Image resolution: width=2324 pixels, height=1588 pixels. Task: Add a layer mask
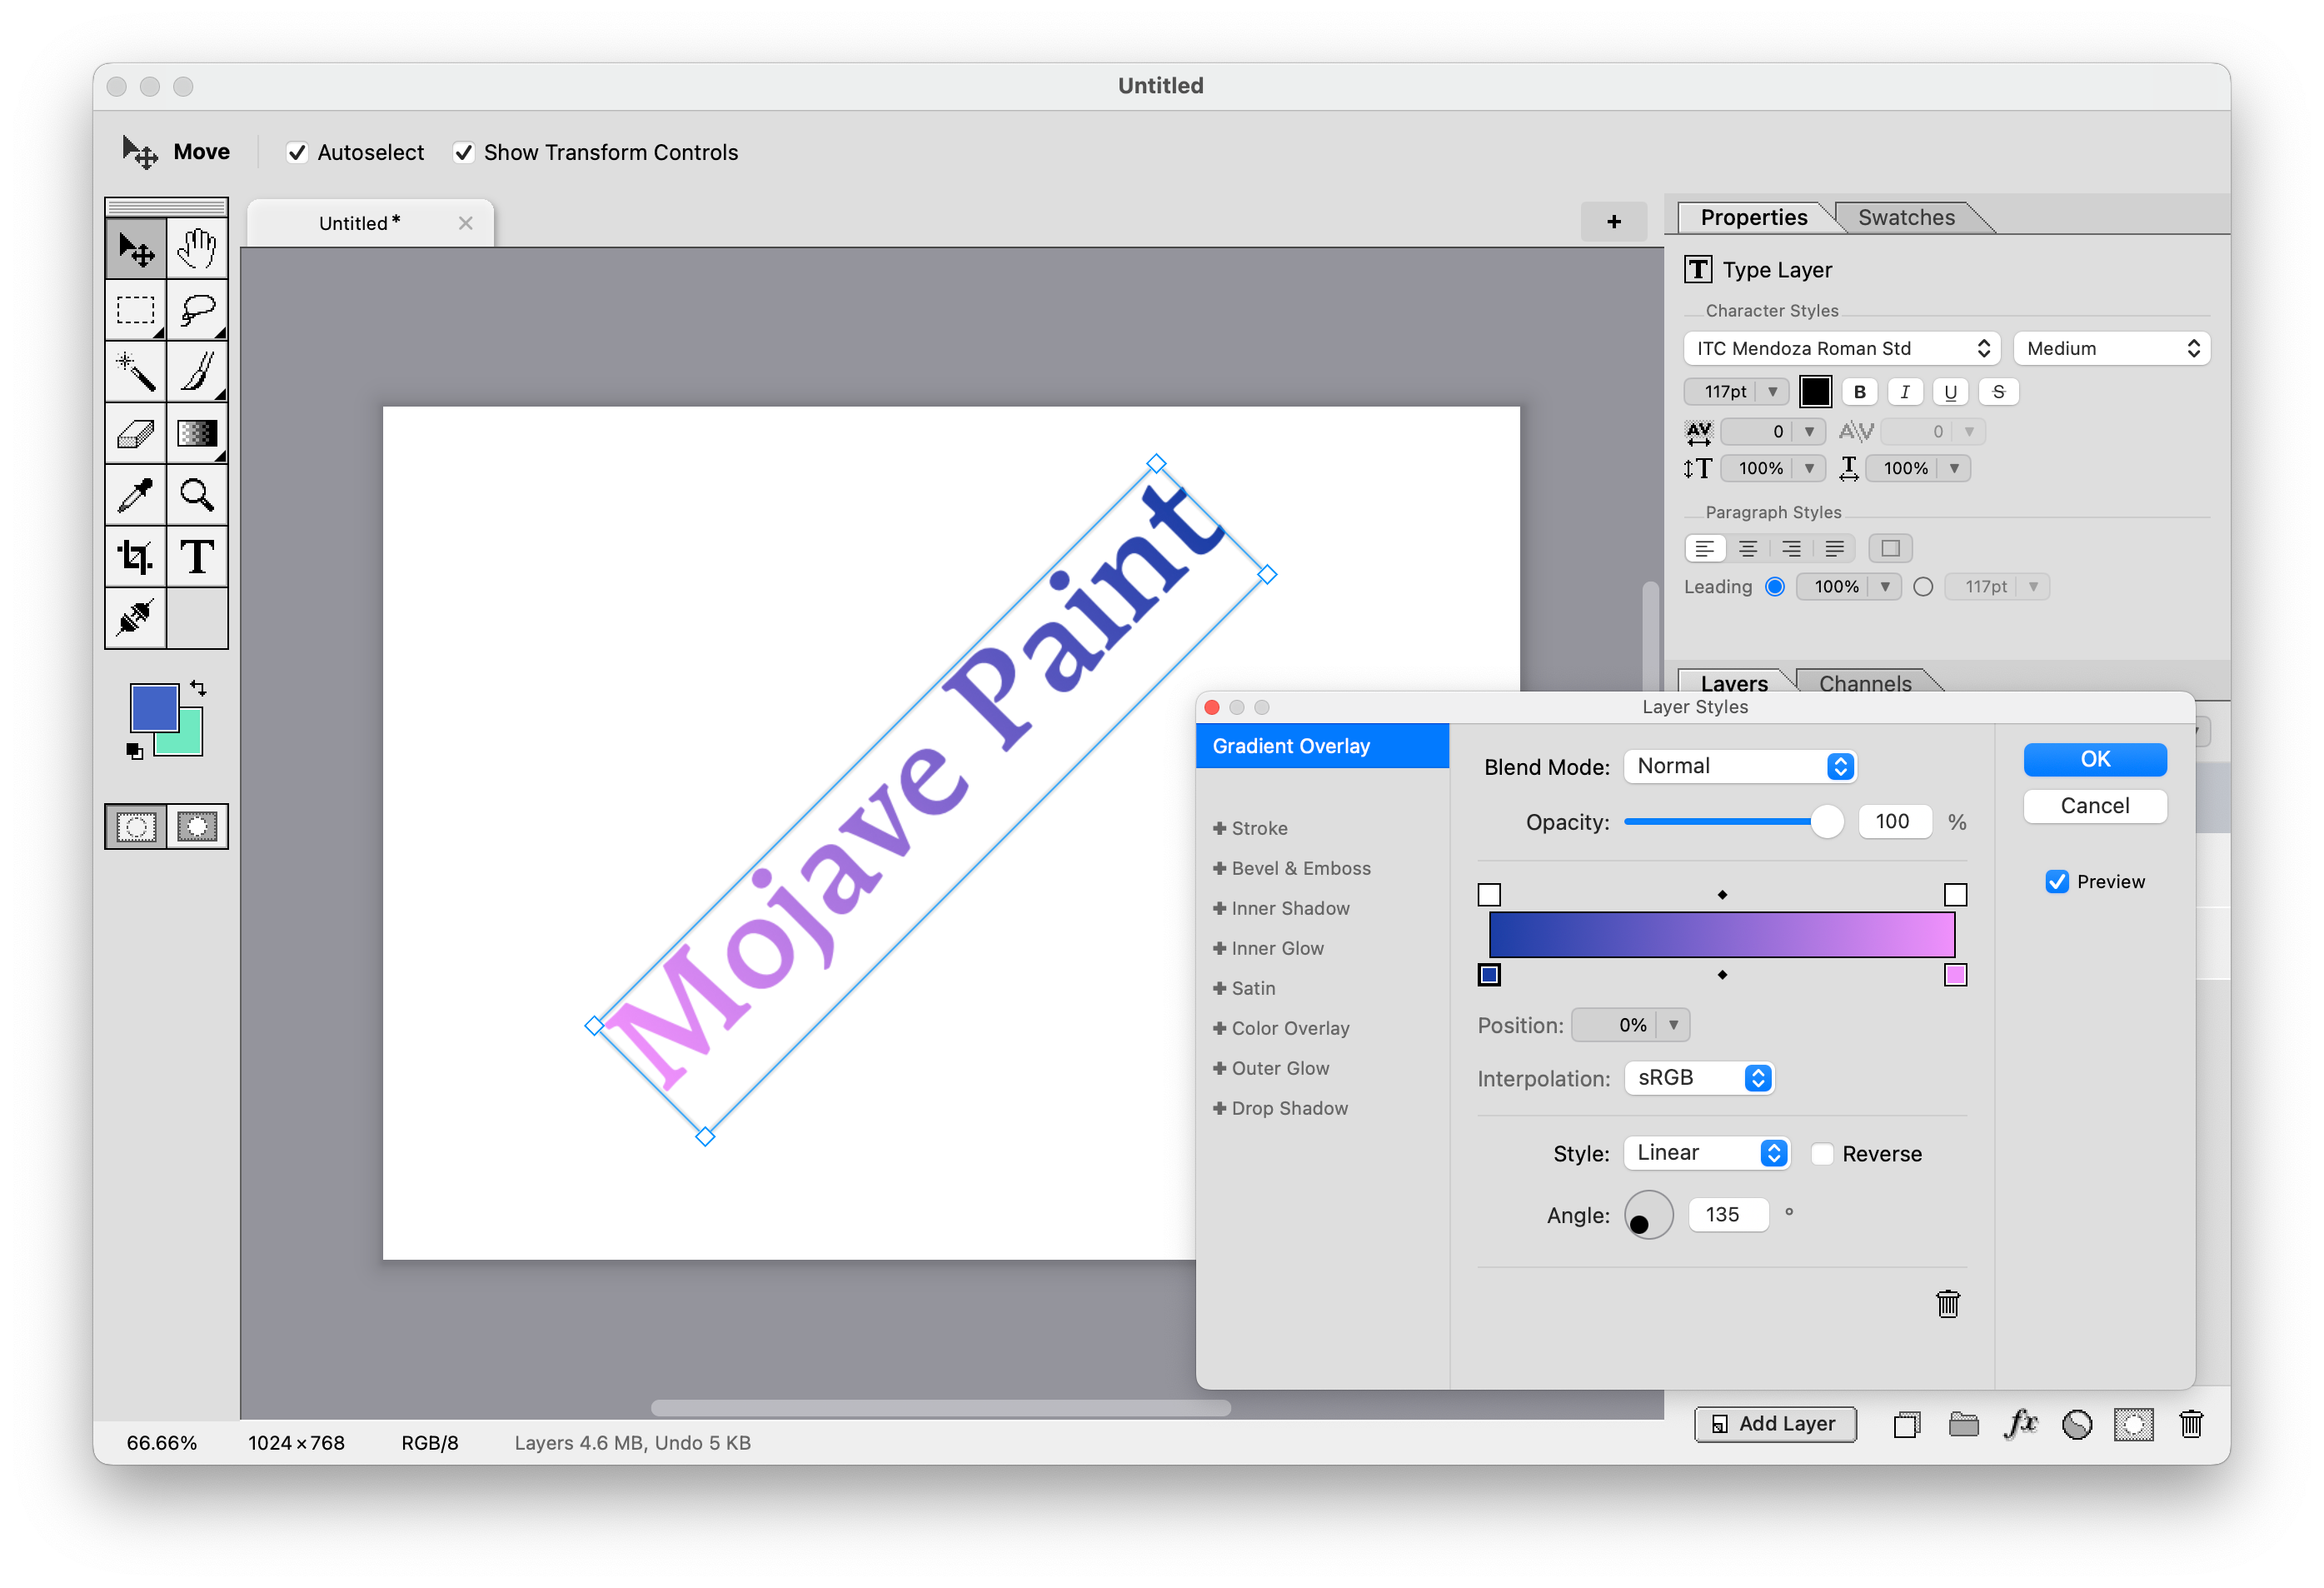[x=2133, y=1424]
